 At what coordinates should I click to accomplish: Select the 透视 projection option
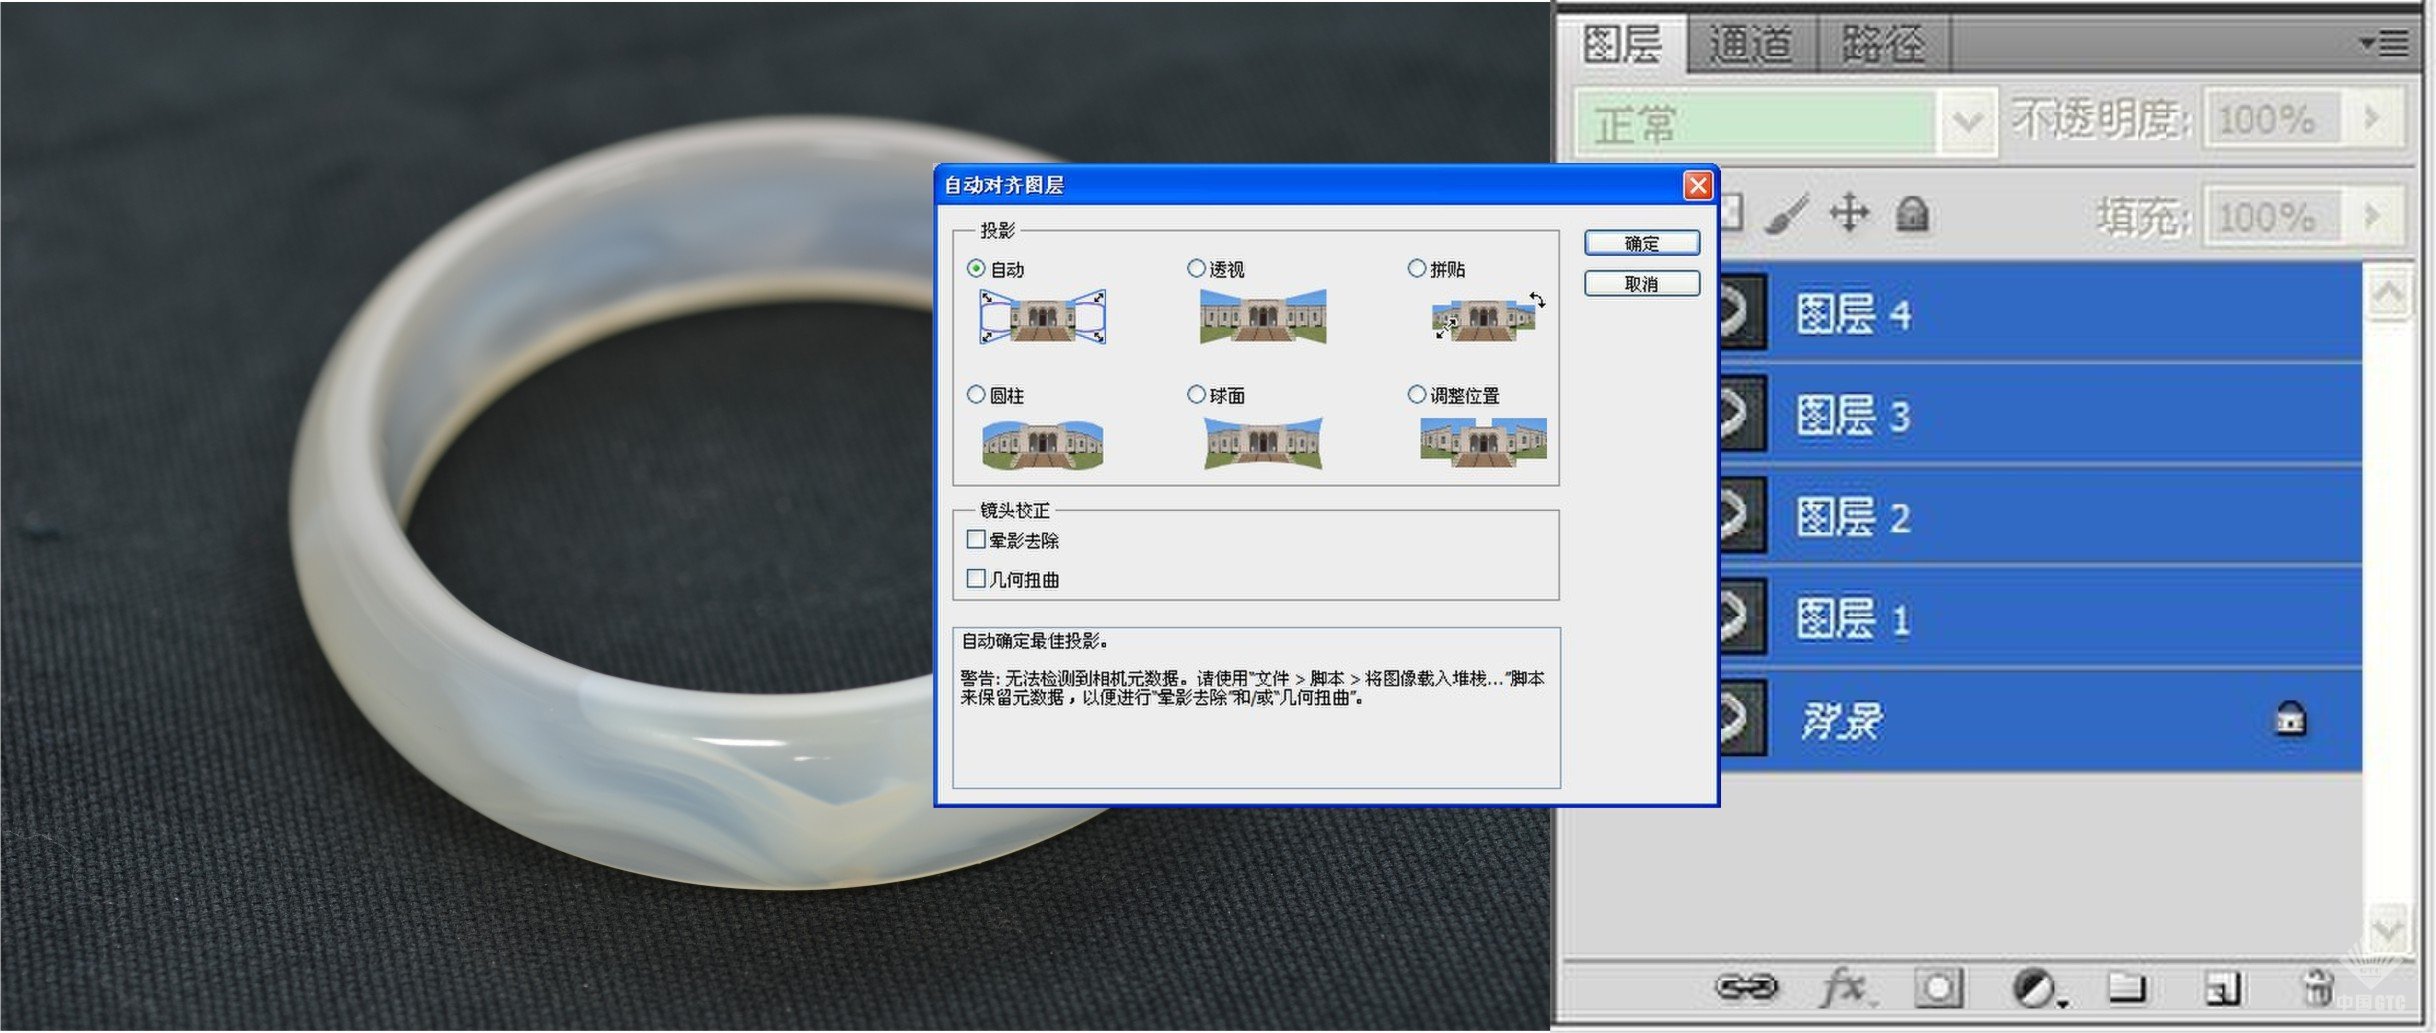pyautogui.click(x=1196, y=268)
